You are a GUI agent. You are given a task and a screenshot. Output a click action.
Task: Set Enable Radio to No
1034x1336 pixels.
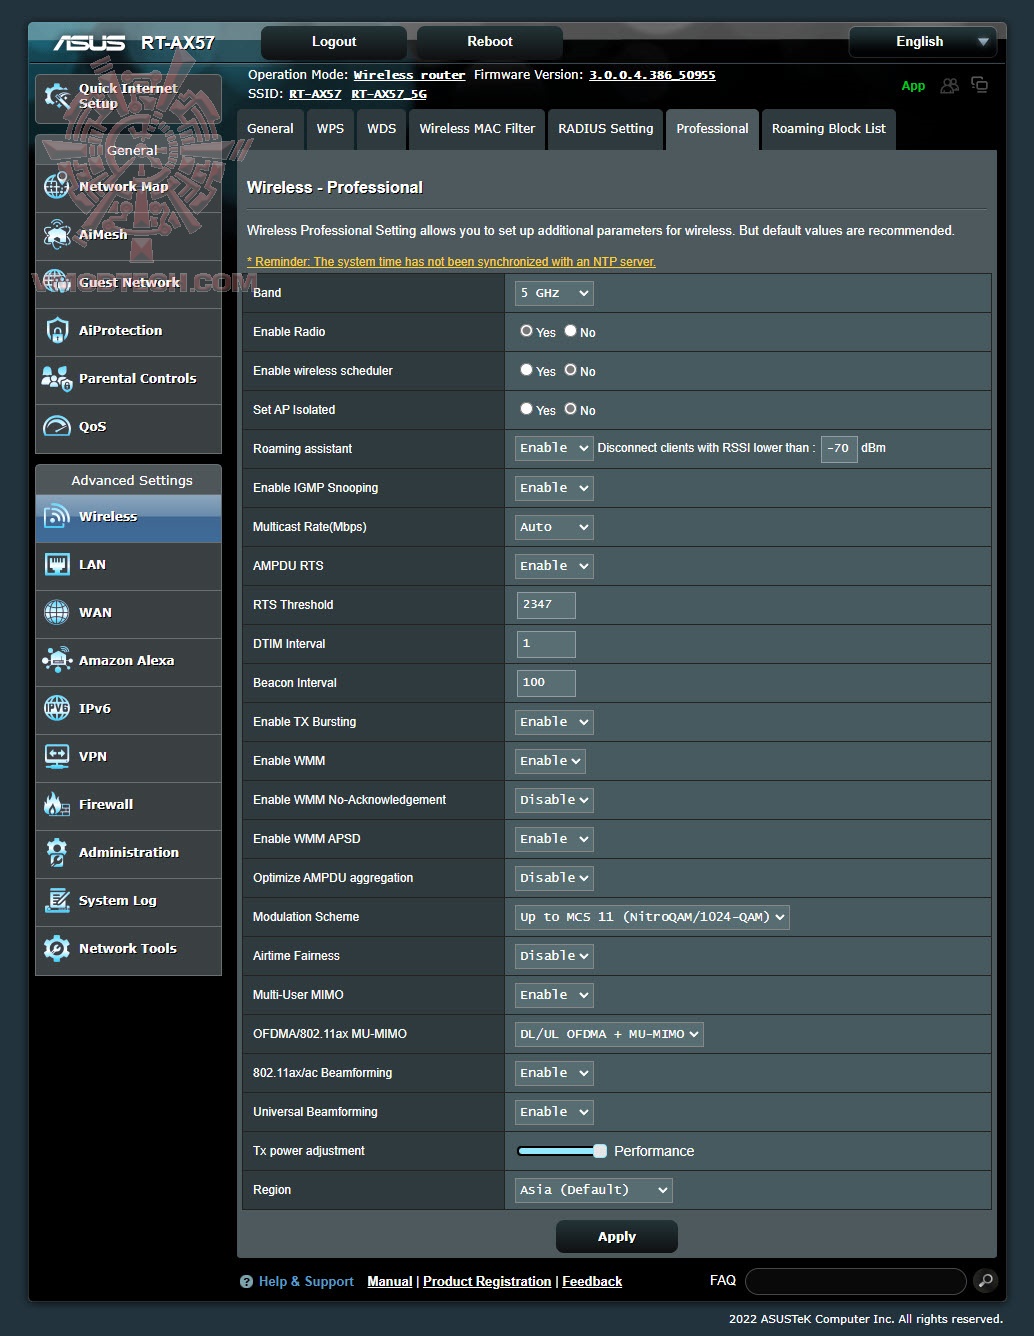tap(570, 331)
